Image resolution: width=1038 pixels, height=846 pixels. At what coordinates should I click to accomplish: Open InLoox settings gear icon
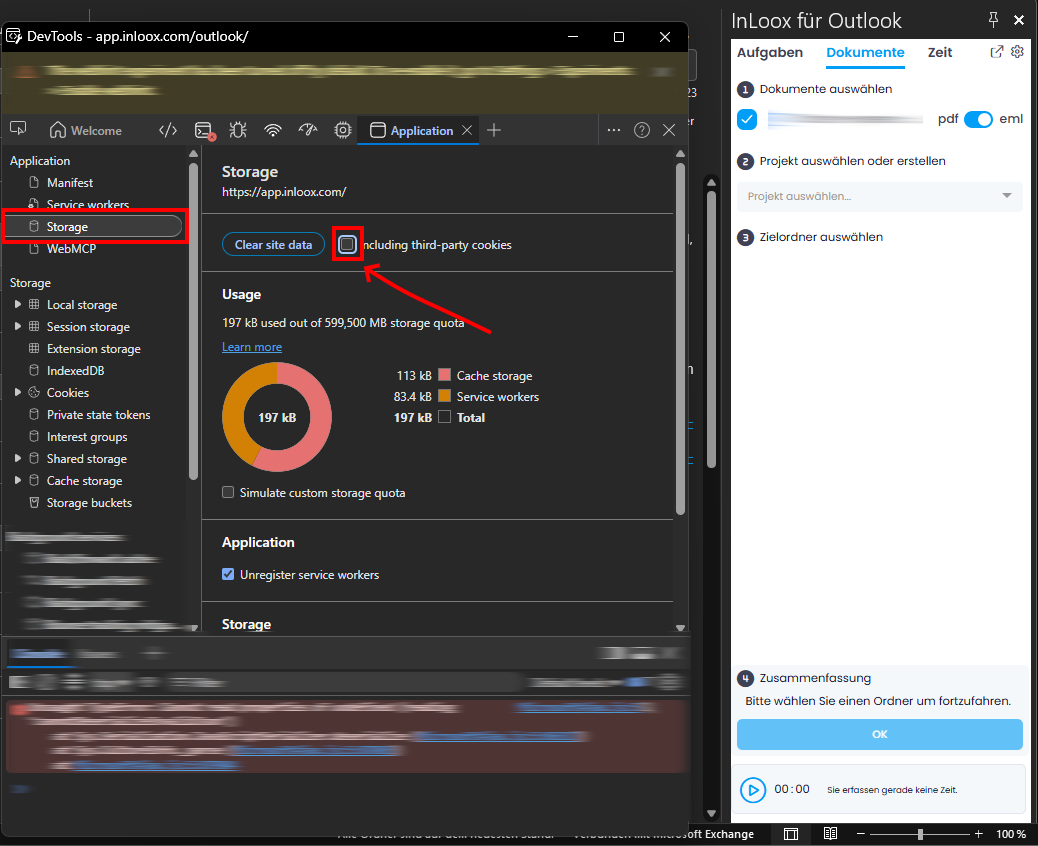click(1017, 52)
